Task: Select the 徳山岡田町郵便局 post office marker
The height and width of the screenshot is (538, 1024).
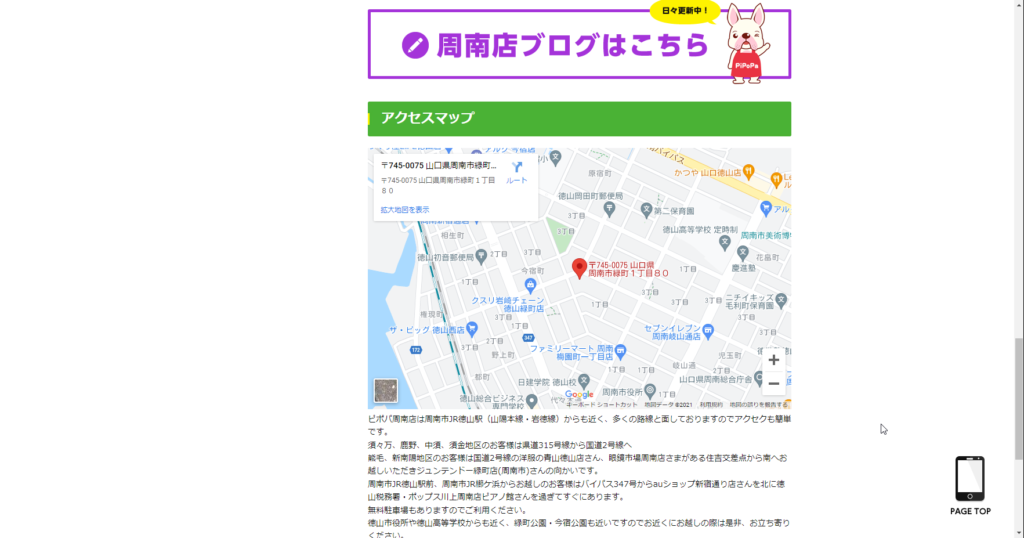Action: pyautogui.click(x=609, y=209)
